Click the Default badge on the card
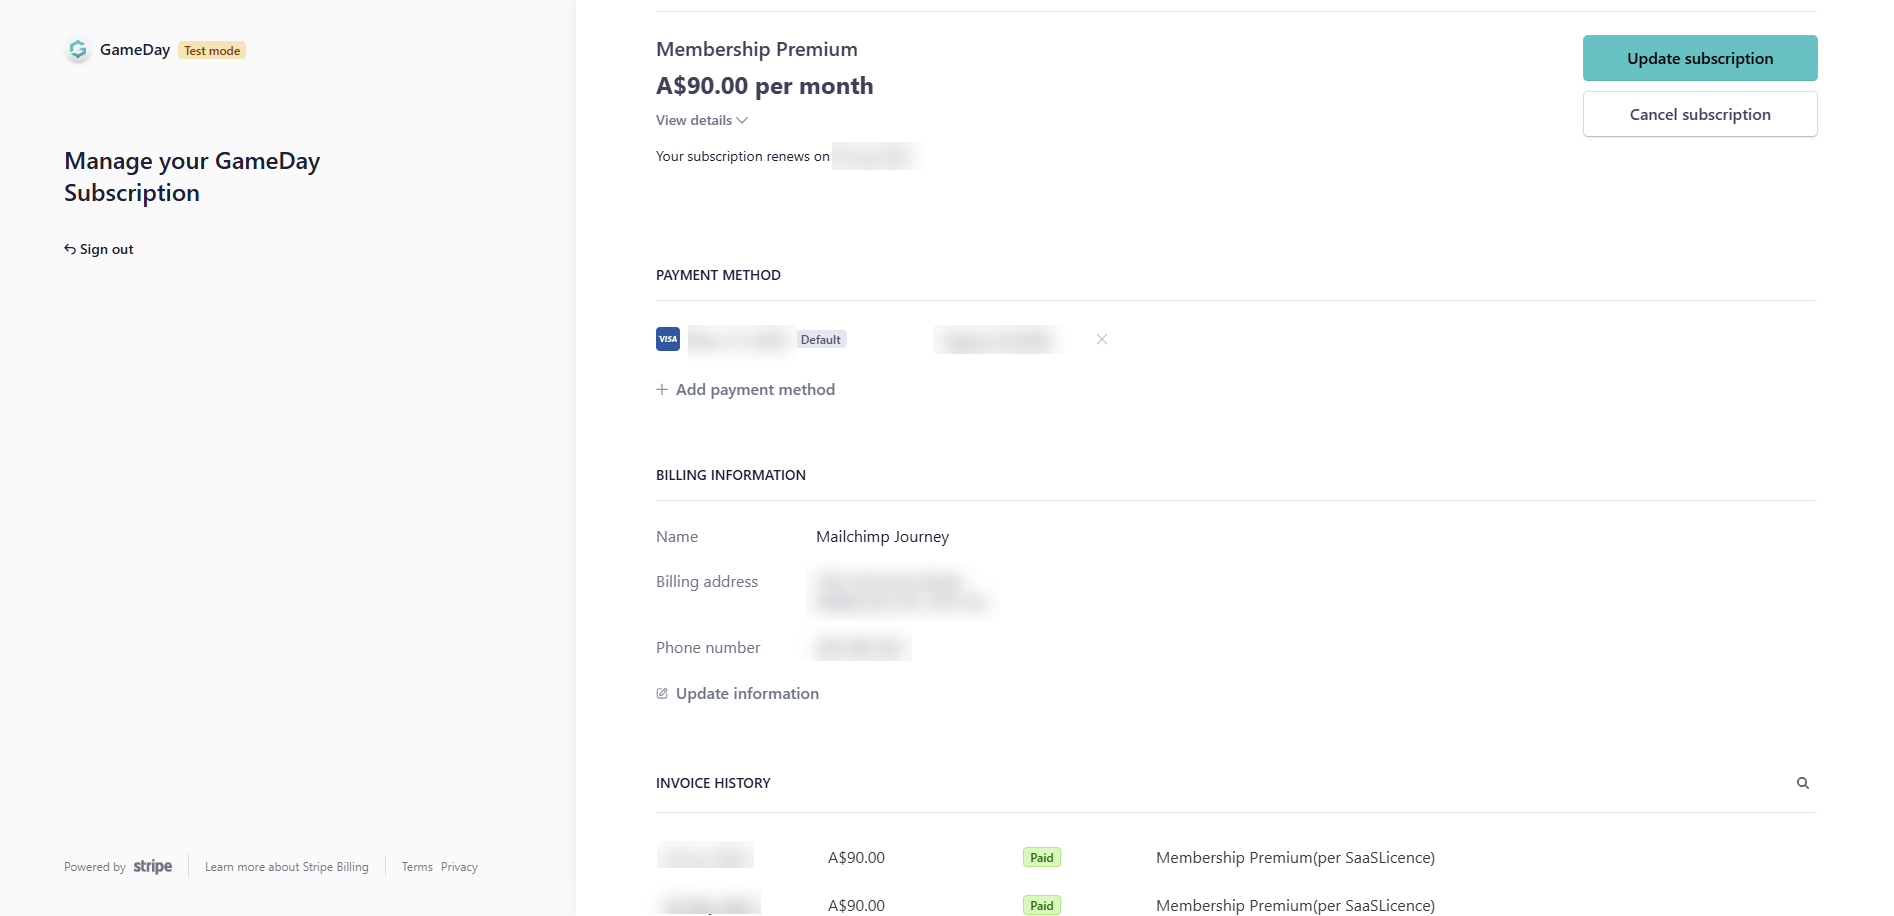Screen dimensions: 1894x916 click(x=821, y=339)
